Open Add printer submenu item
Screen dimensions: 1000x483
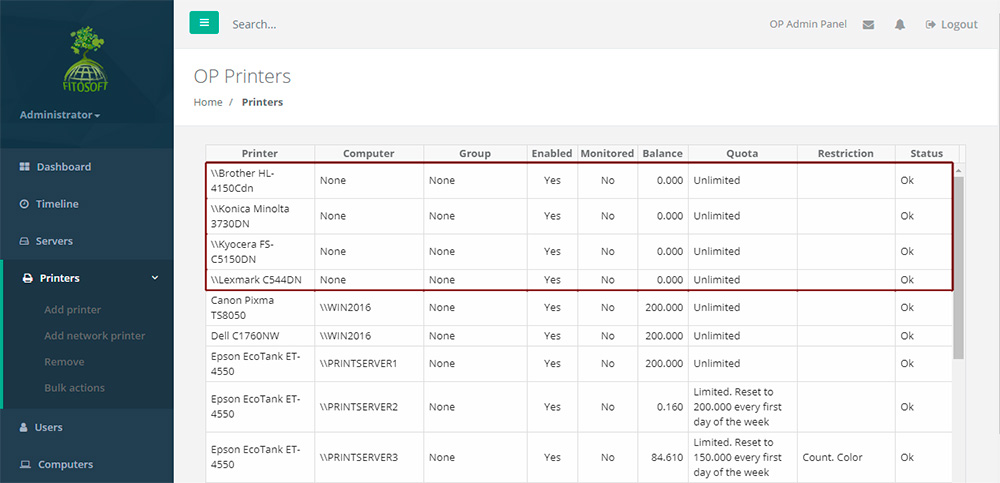click(x=72, y=310)
